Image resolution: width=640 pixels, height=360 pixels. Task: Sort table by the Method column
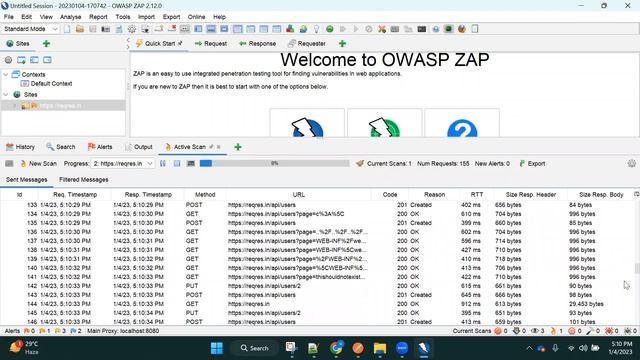(x=205, y=195)
